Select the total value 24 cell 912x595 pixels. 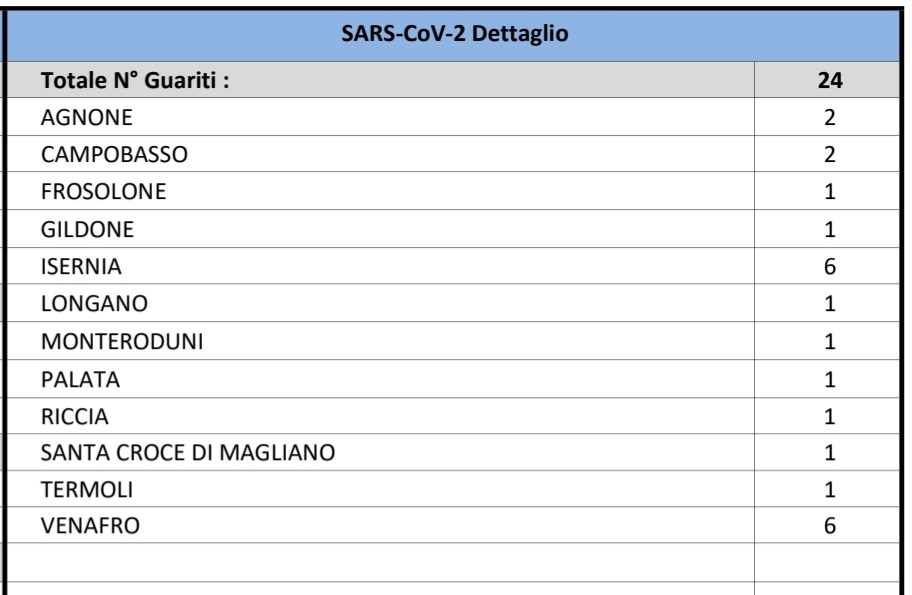coord(829,80)
